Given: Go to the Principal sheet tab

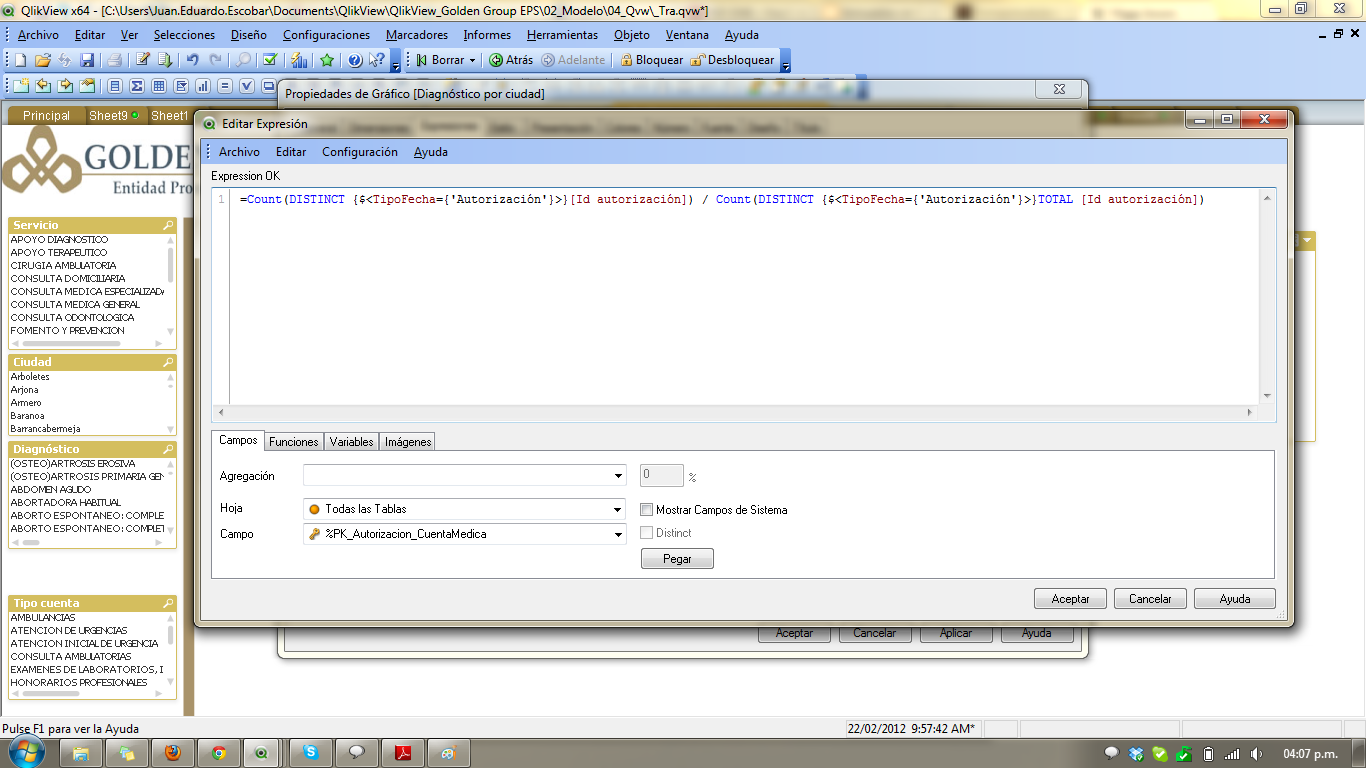Looking at the screenshot, I should tap(46, 116).
